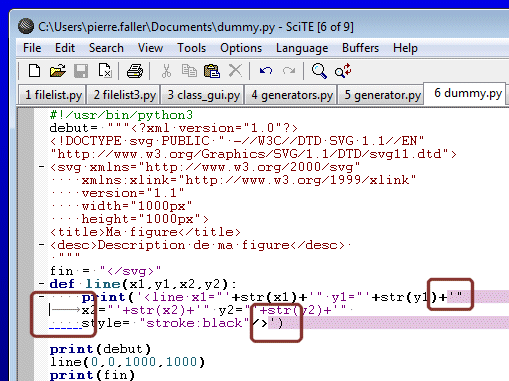Collapse fold marker at print('<line x1= line
This screenshot has width=509, height=381.
[x=41, y=297]
